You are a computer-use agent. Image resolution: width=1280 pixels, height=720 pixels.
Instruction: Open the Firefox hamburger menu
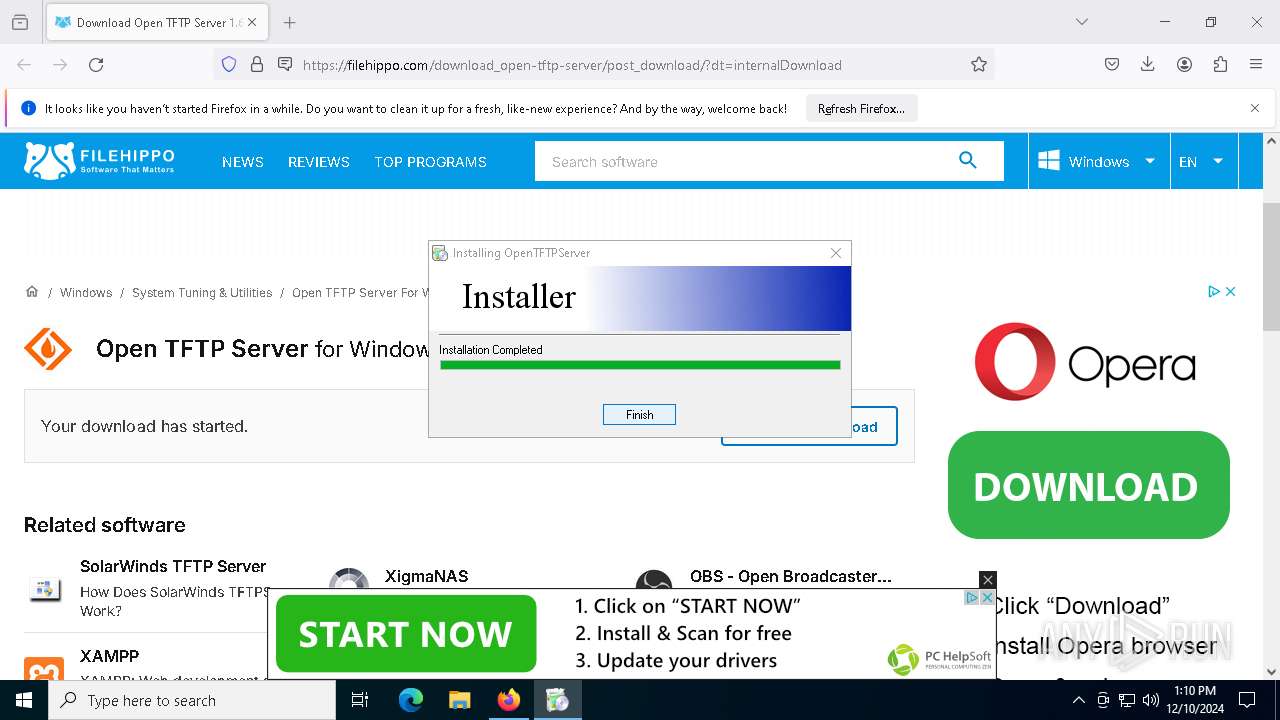point(1256,65)
